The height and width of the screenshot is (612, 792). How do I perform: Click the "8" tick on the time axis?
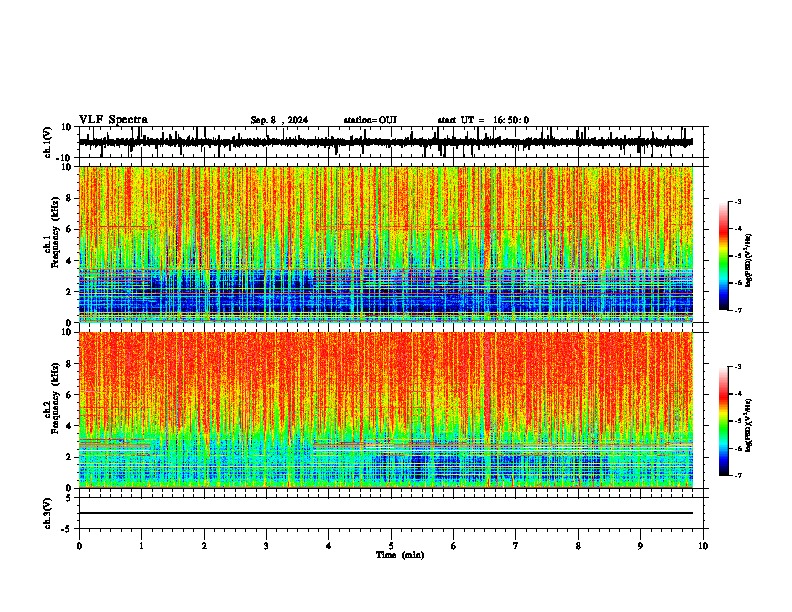click(x=578, y=546)
